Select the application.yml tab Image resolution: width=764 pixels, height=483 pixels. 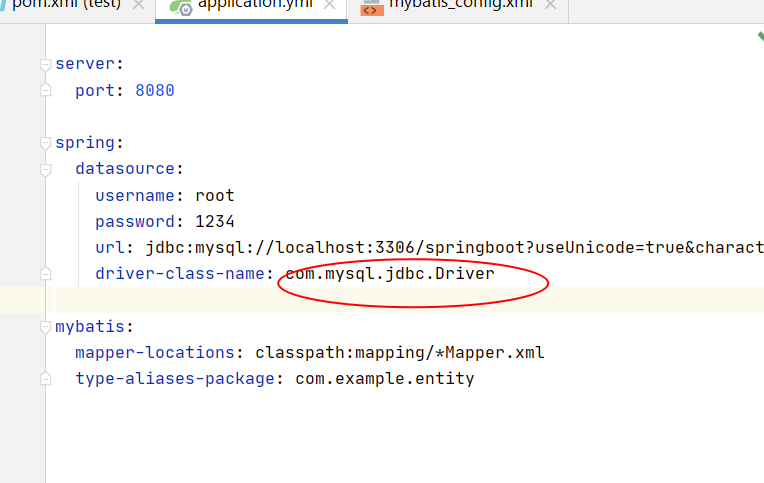(255, 5)
